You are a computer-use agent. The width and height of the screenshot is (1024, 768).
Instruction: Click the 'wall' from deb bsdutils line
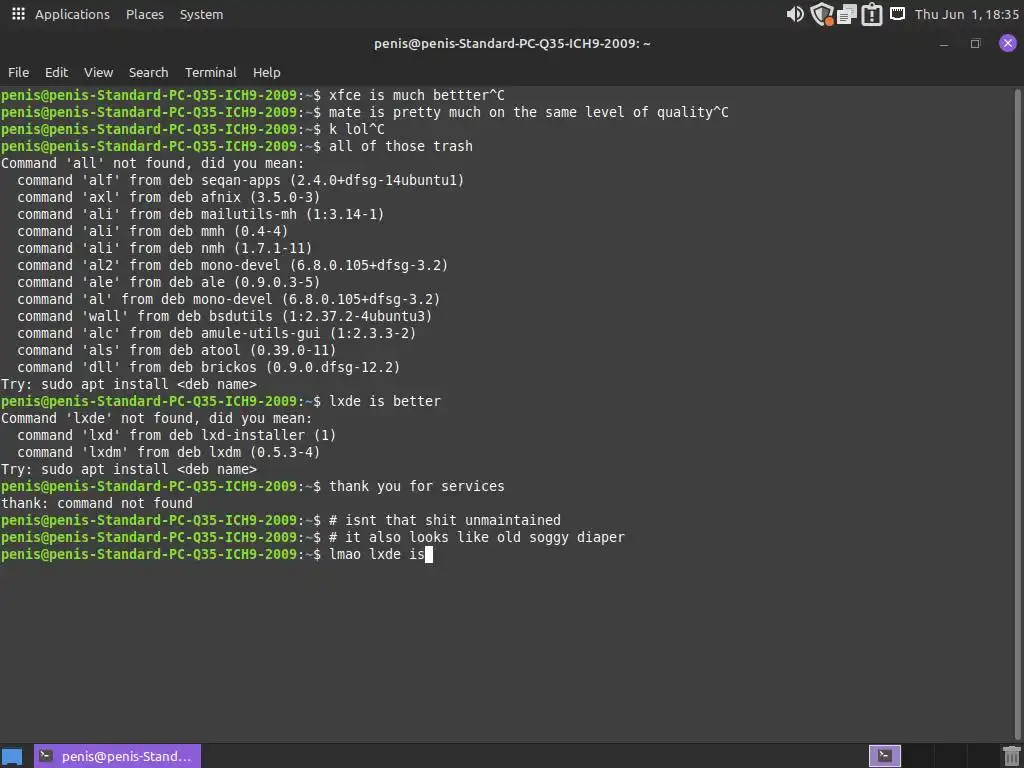225,316
